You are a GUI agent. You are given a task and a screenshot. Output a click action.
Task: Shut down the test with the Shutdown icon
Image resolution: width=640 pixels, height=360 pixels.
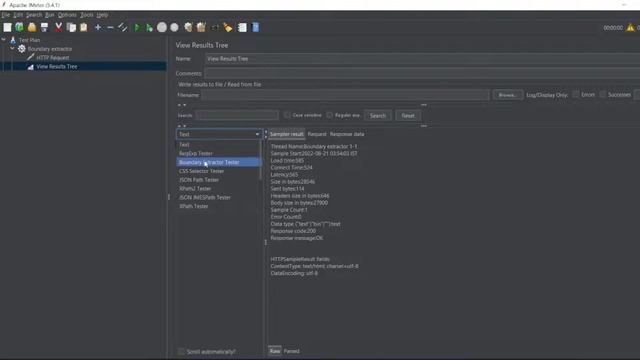174,27
